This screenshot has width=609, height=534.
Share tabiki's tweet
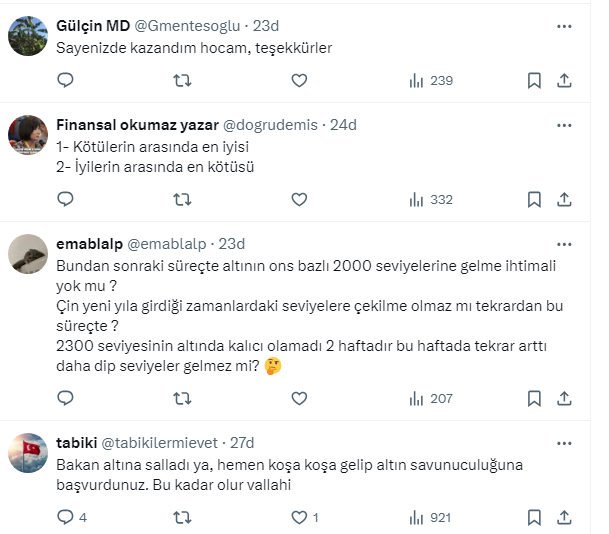[x=564, y=517]
